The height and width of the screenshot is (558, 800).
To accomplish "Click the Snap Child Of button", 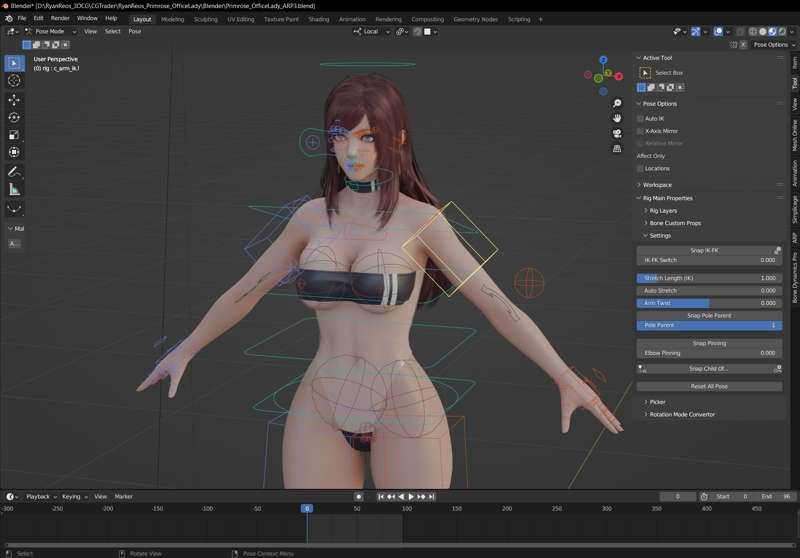I will click(709, 369).
